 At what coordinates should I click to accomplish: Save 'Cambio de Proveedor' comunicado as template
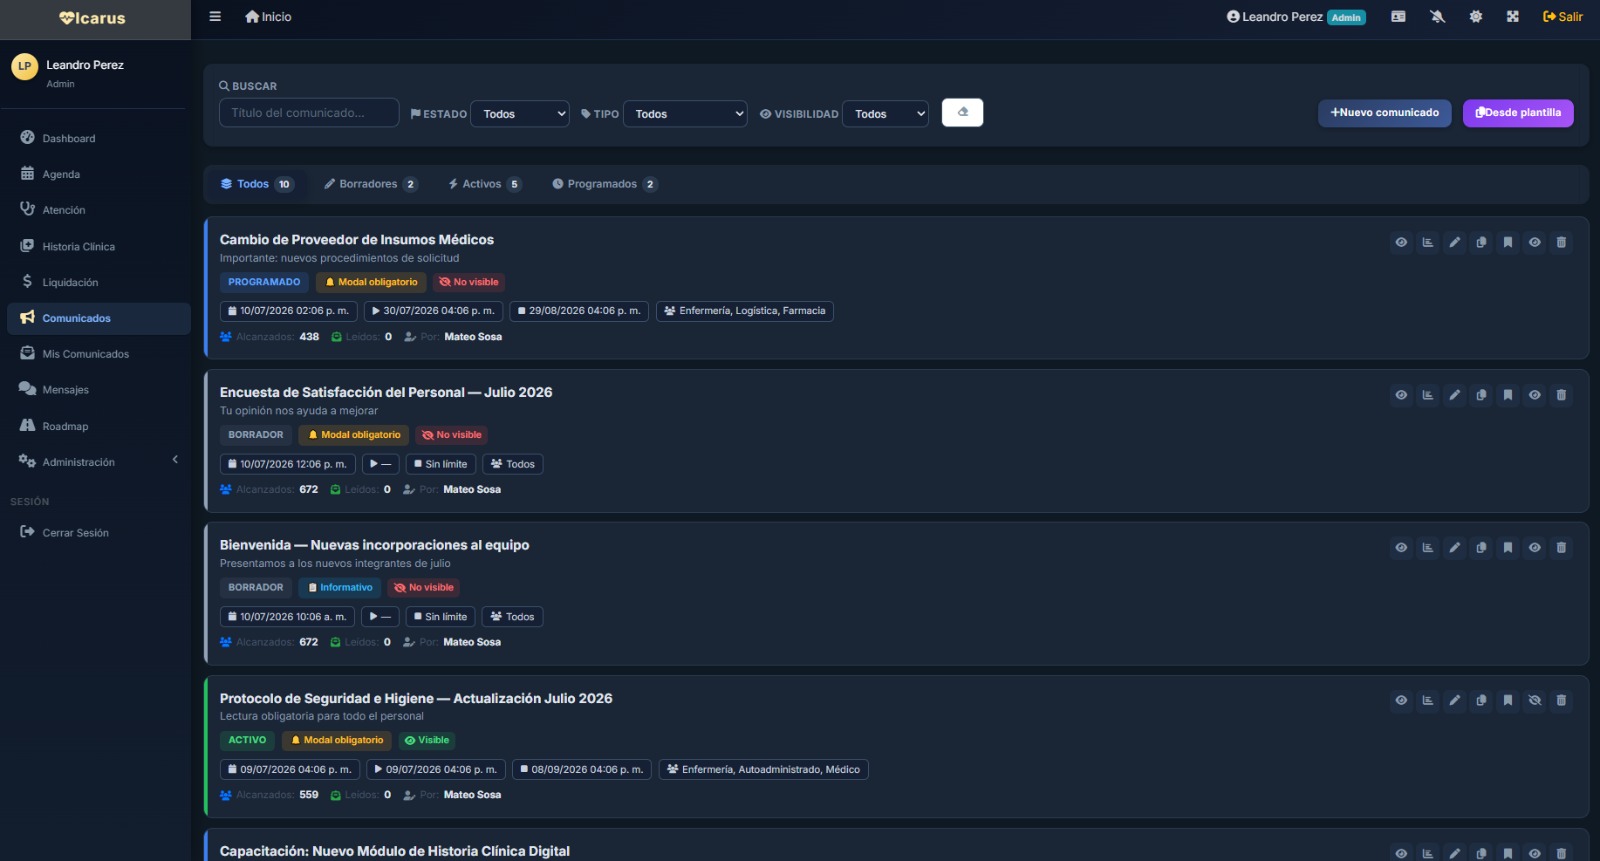[x=1508, y=242]
